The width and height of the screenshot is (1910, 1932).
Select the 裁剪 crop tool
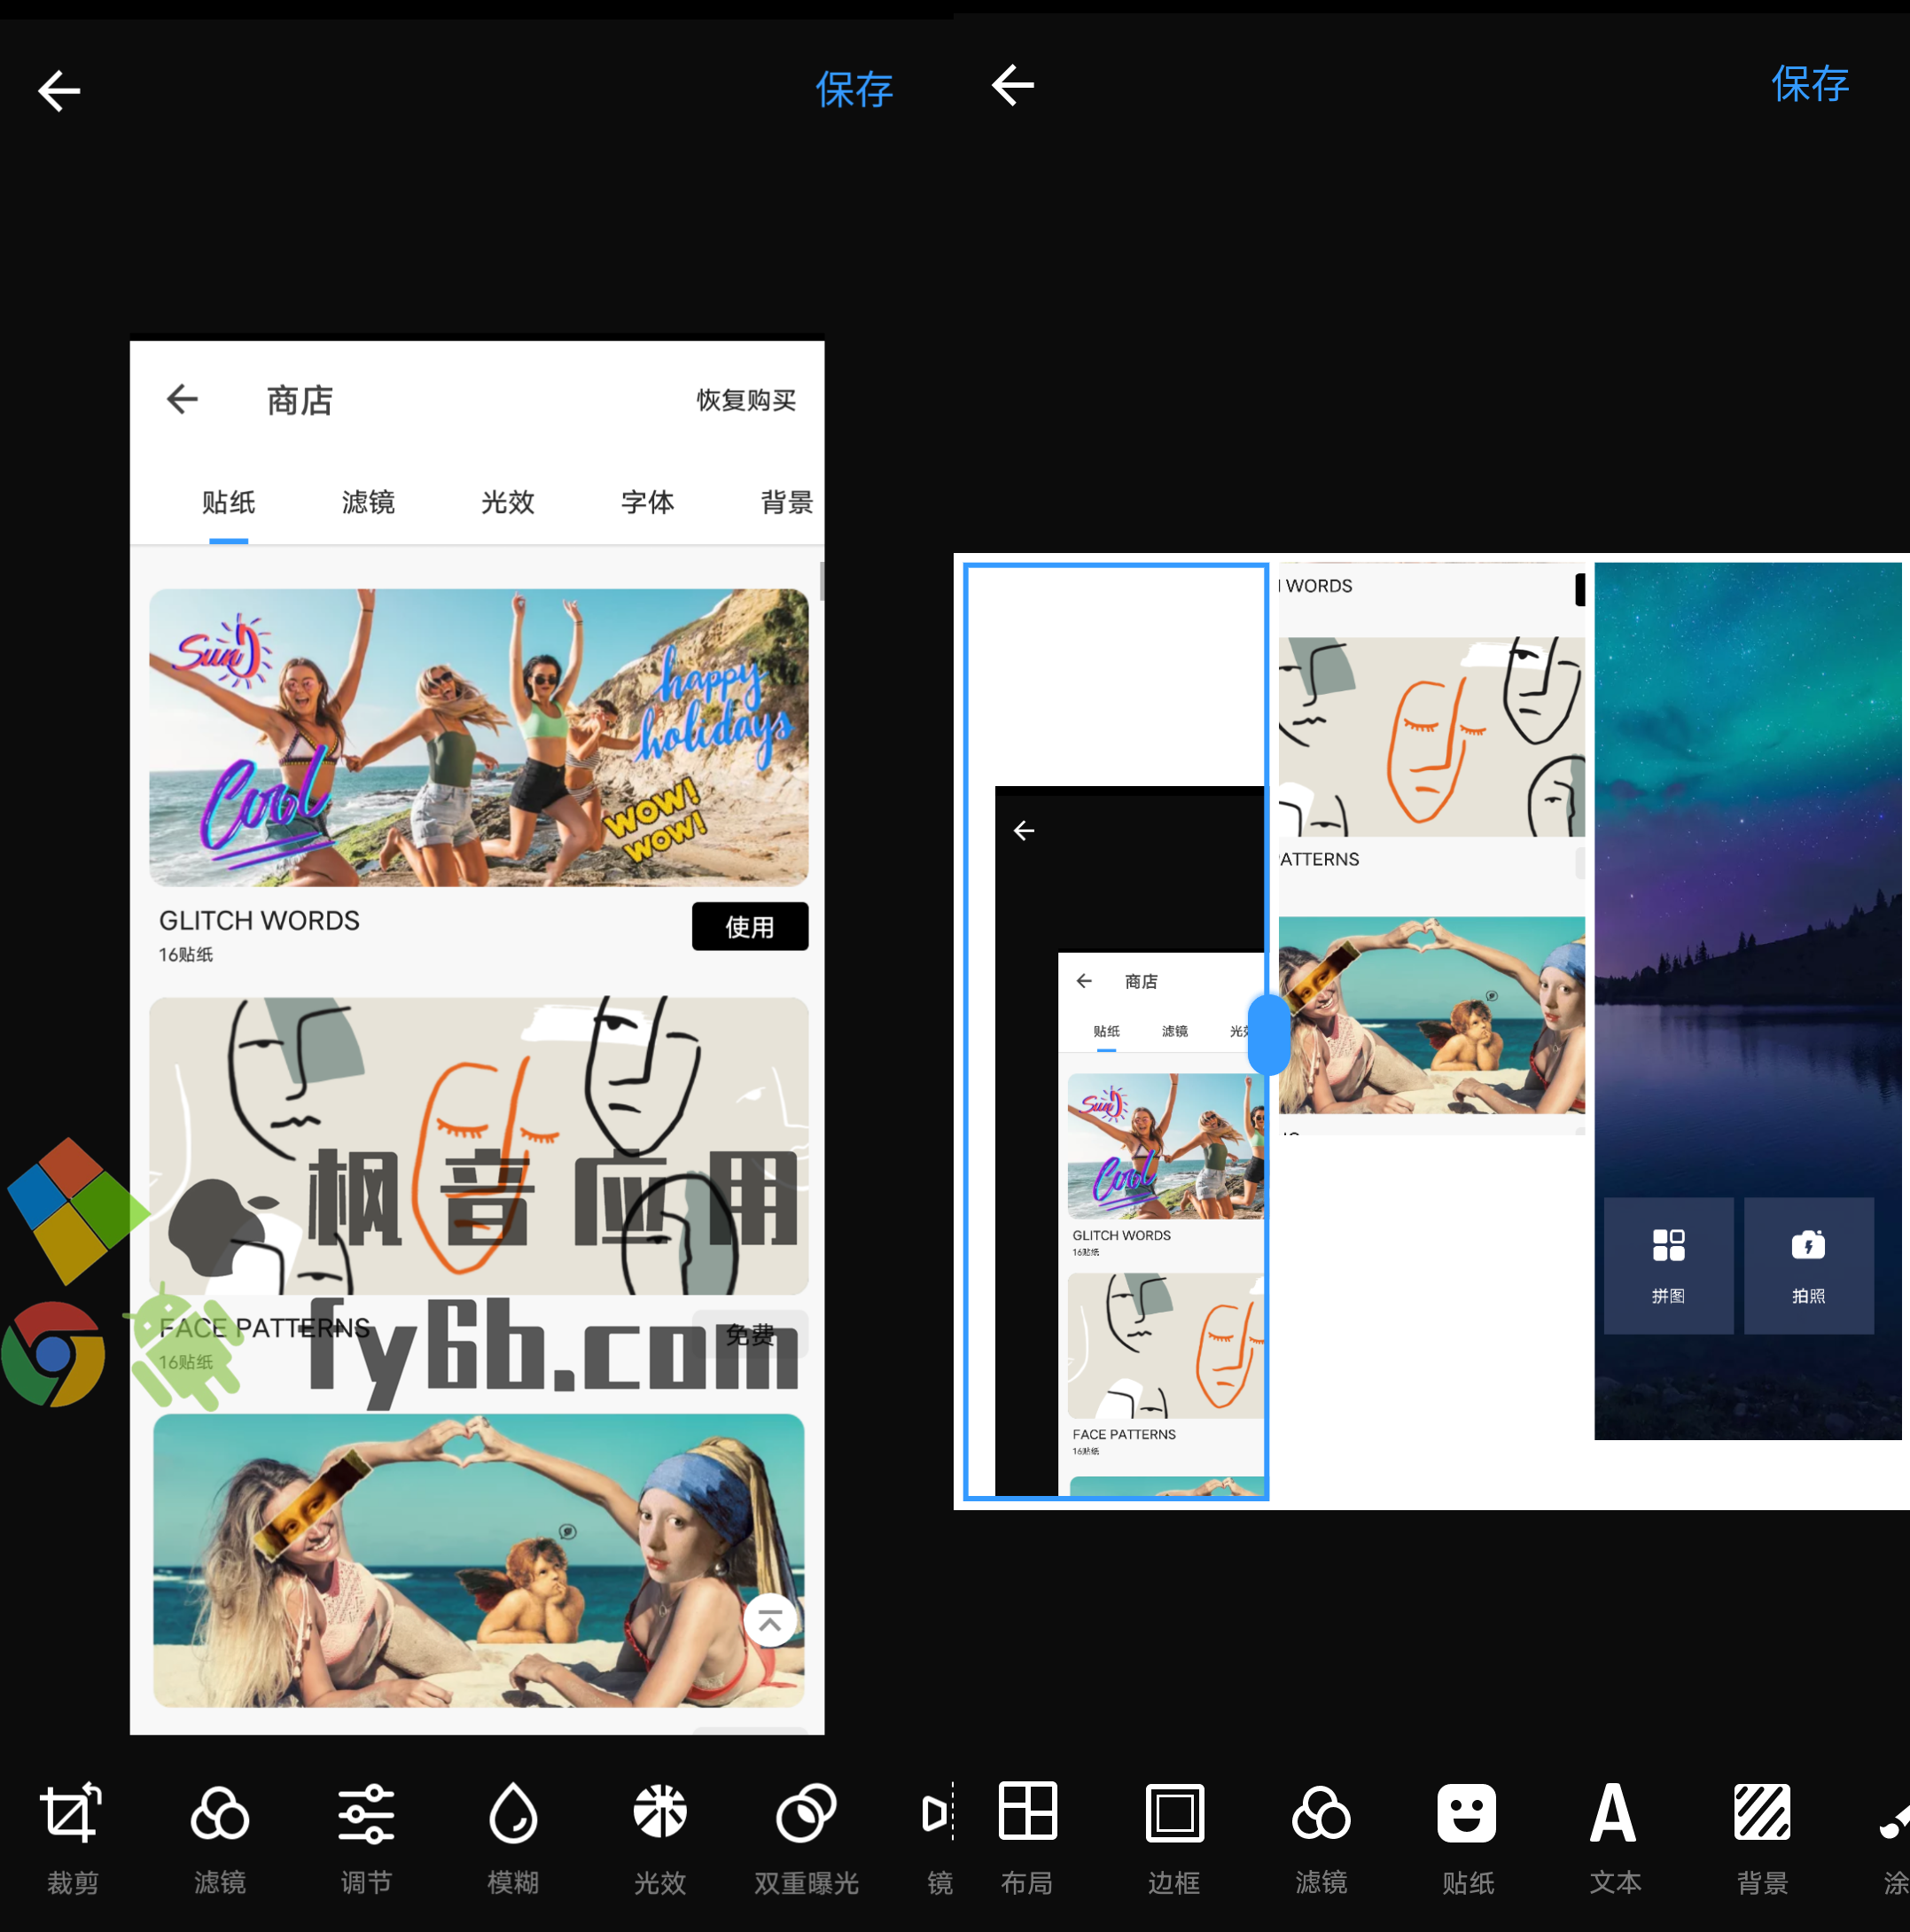point(72,1838)
